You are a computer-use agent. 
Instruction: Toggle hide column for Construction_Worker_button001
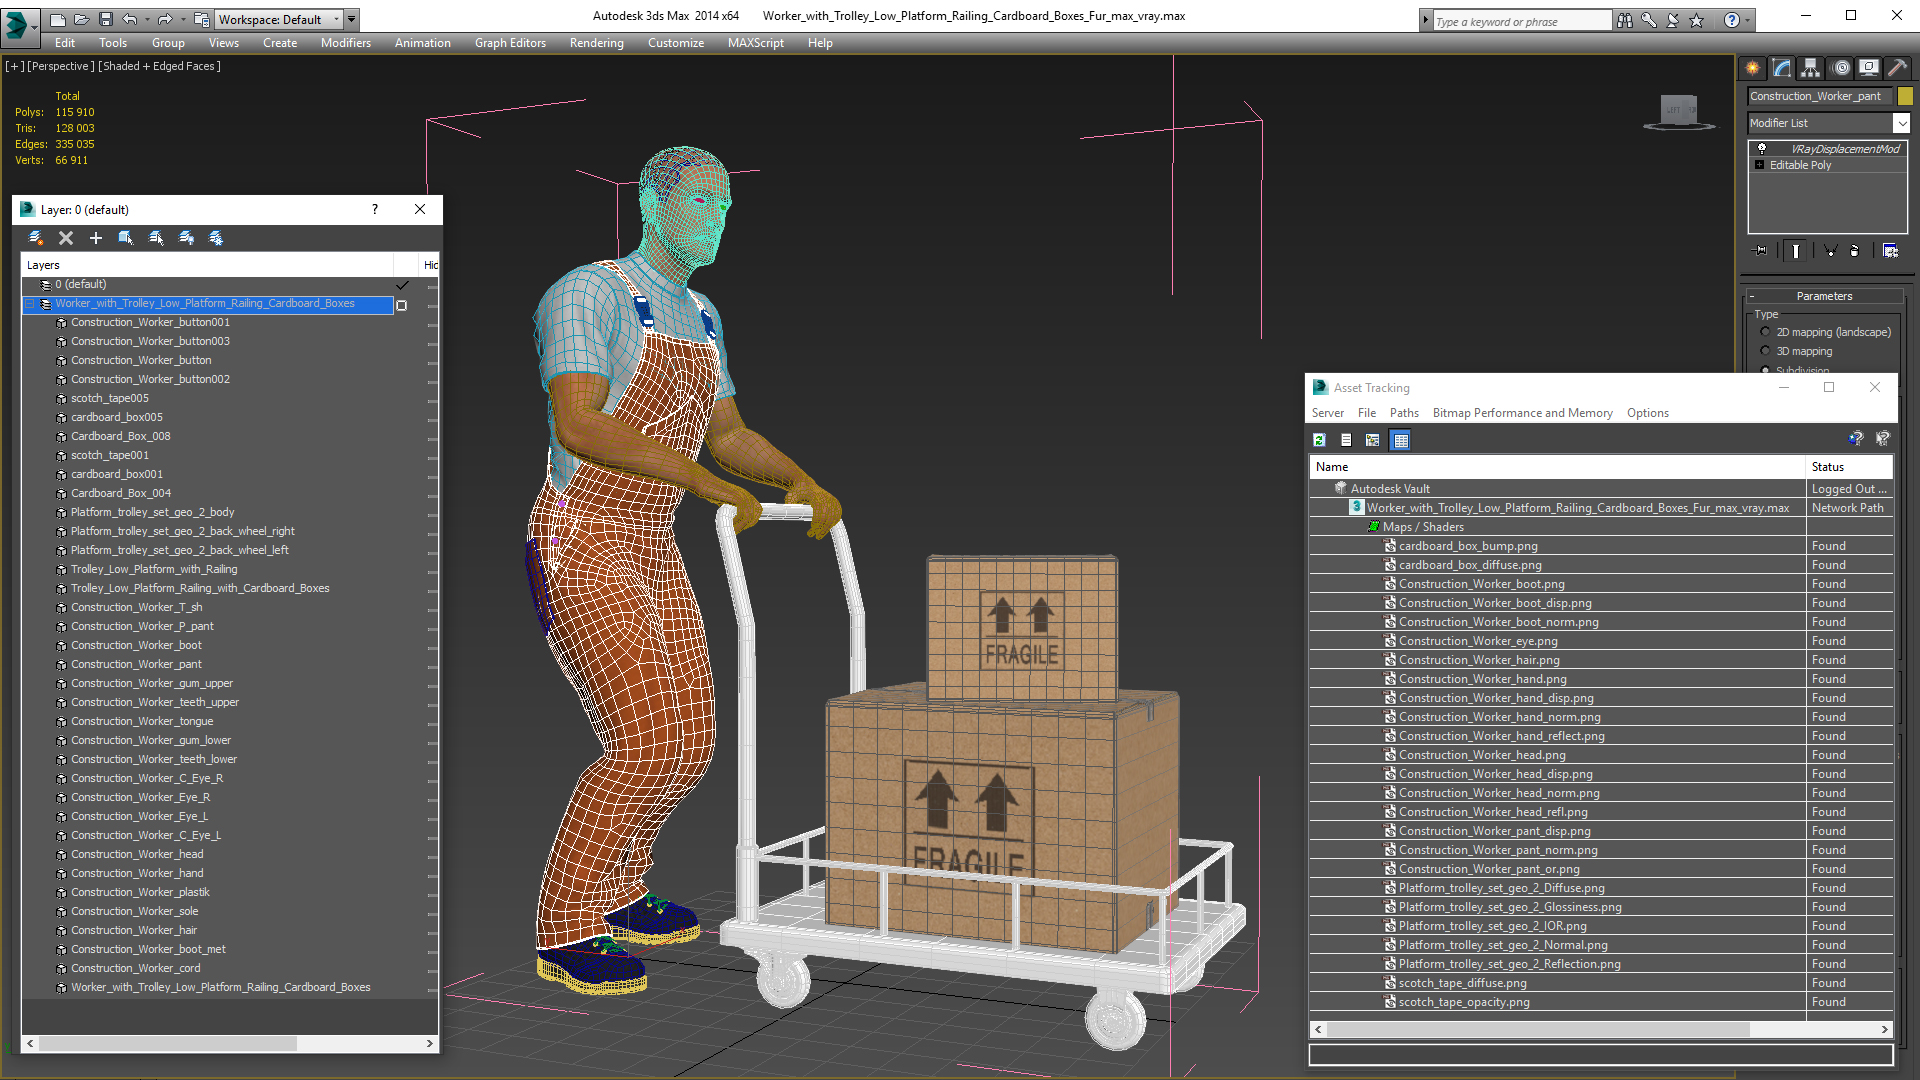click(x=432, y=323)
